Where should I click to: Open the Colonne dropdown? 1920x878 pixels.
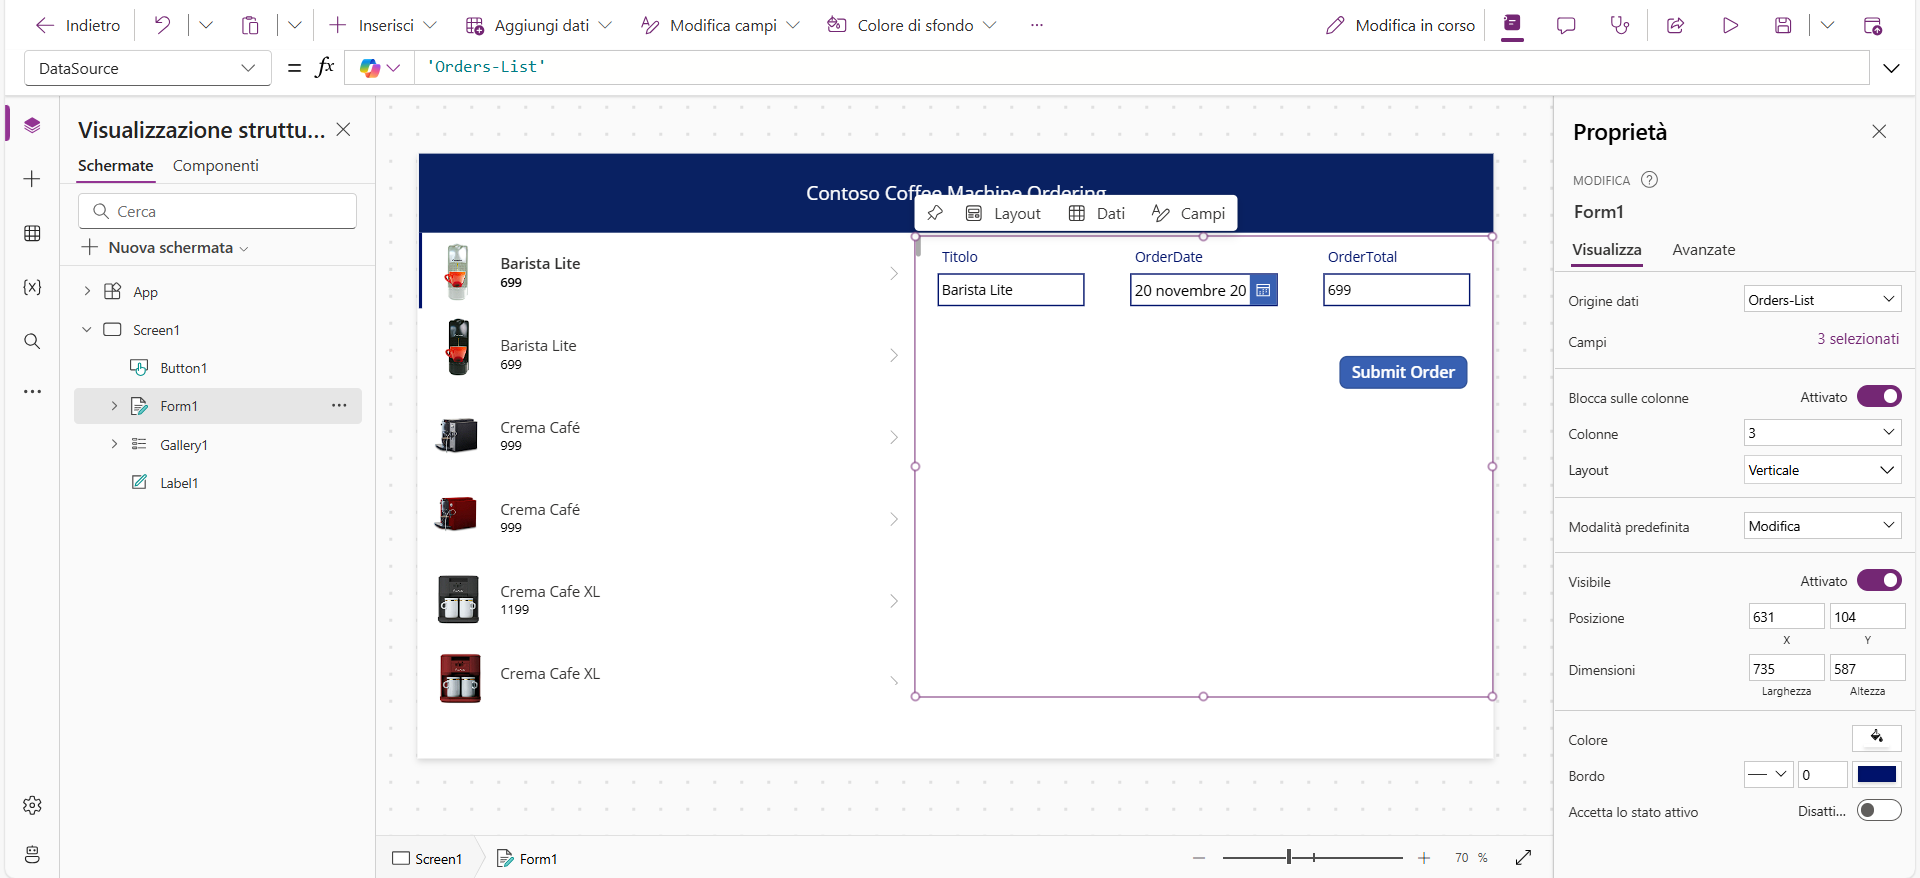point(1822,433)
